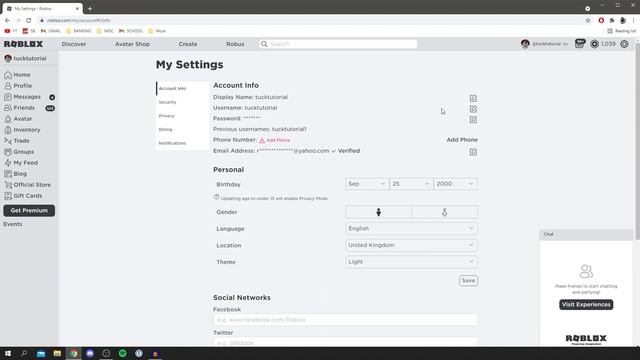640x360 pixels.
Task: Edit the Email Address with its pencil icon
Action: (x=473, y=152)
